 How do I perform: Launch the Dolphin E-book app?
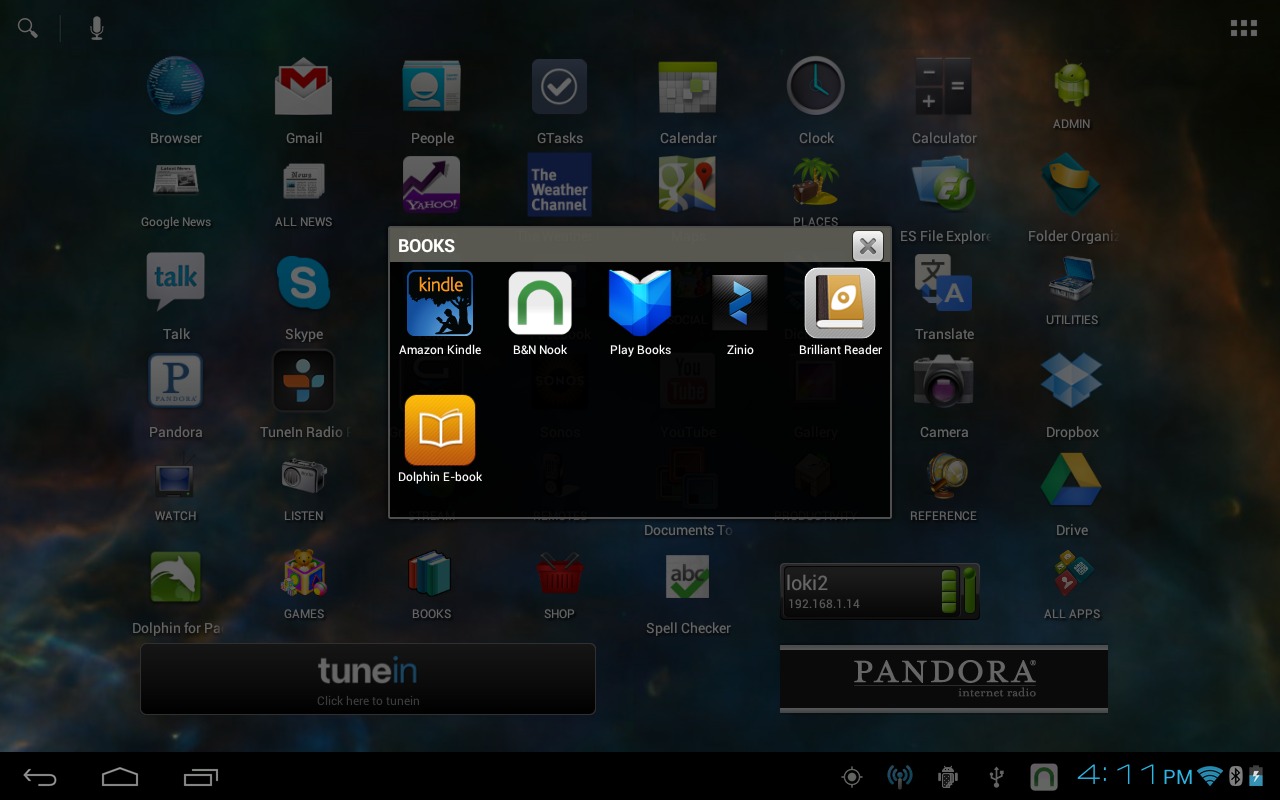[x=440, y=440]
